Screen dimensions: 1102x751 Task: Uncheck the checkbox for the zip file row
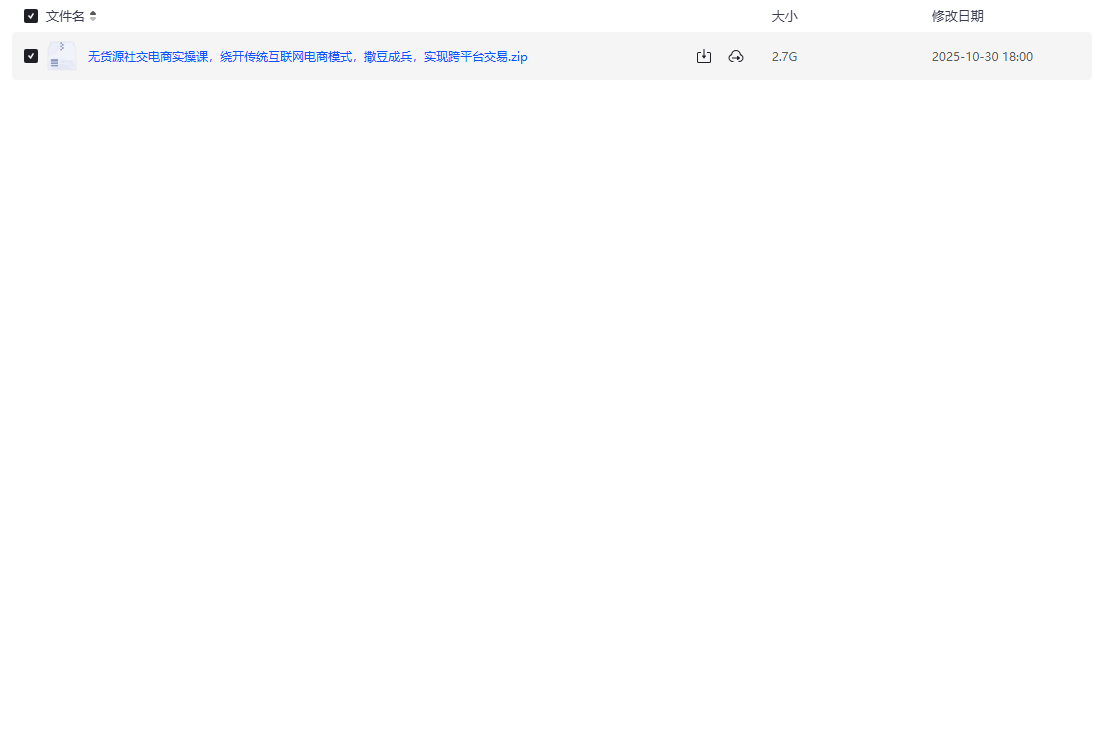coord(31,56)
